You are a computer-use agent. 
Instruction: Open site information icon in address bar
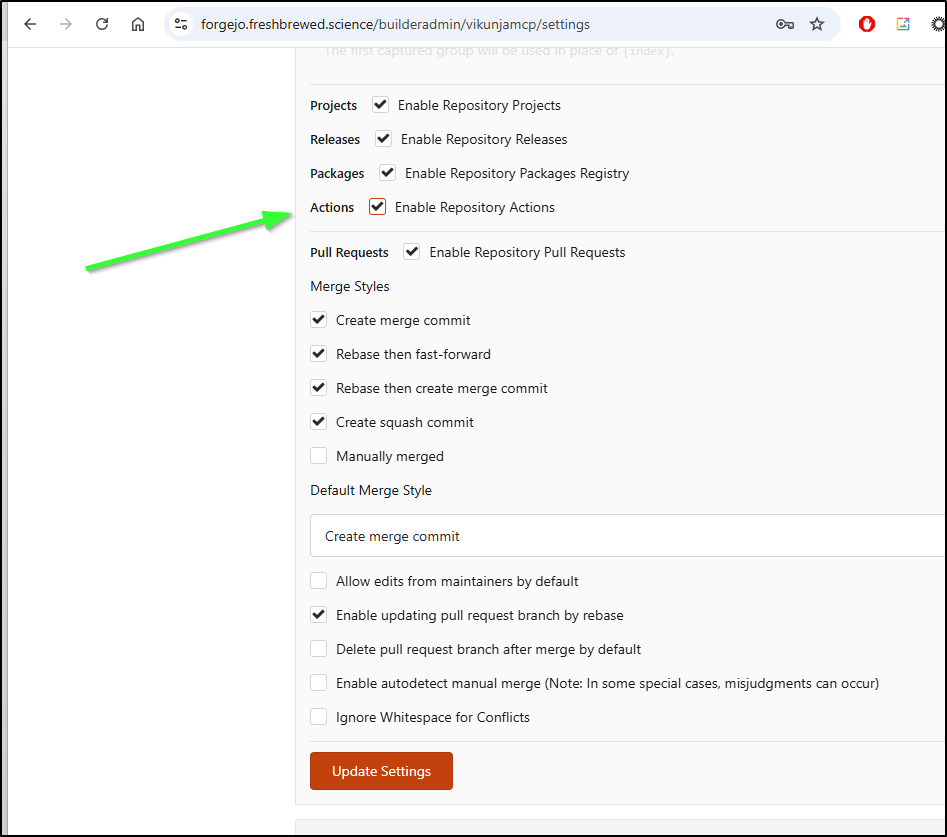click(x=180, y=24)
